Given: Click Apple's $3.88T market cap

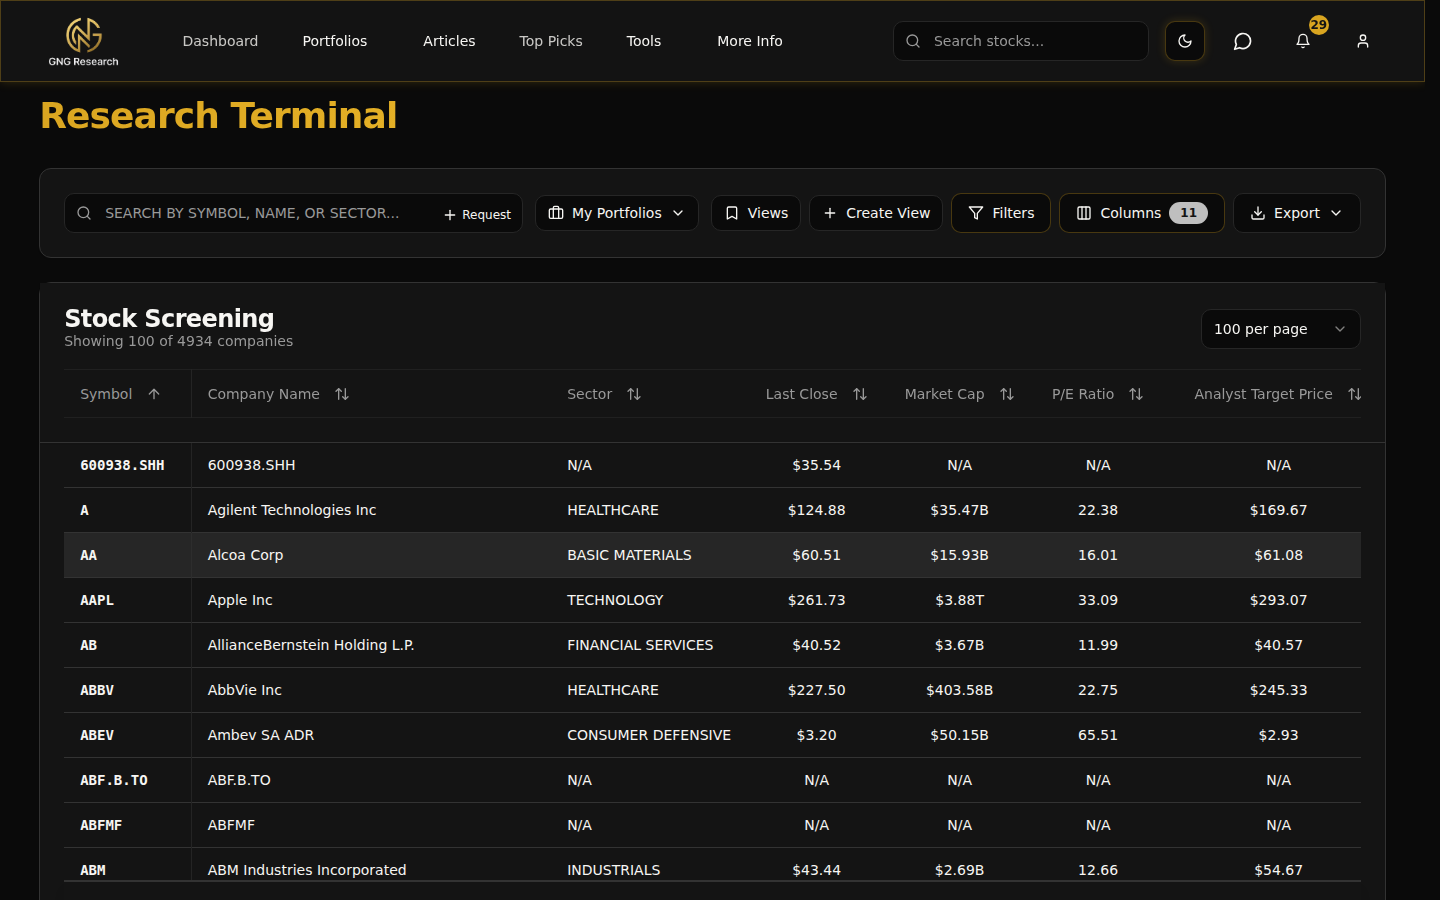Looking at the screenshot, I should [959, 600].
